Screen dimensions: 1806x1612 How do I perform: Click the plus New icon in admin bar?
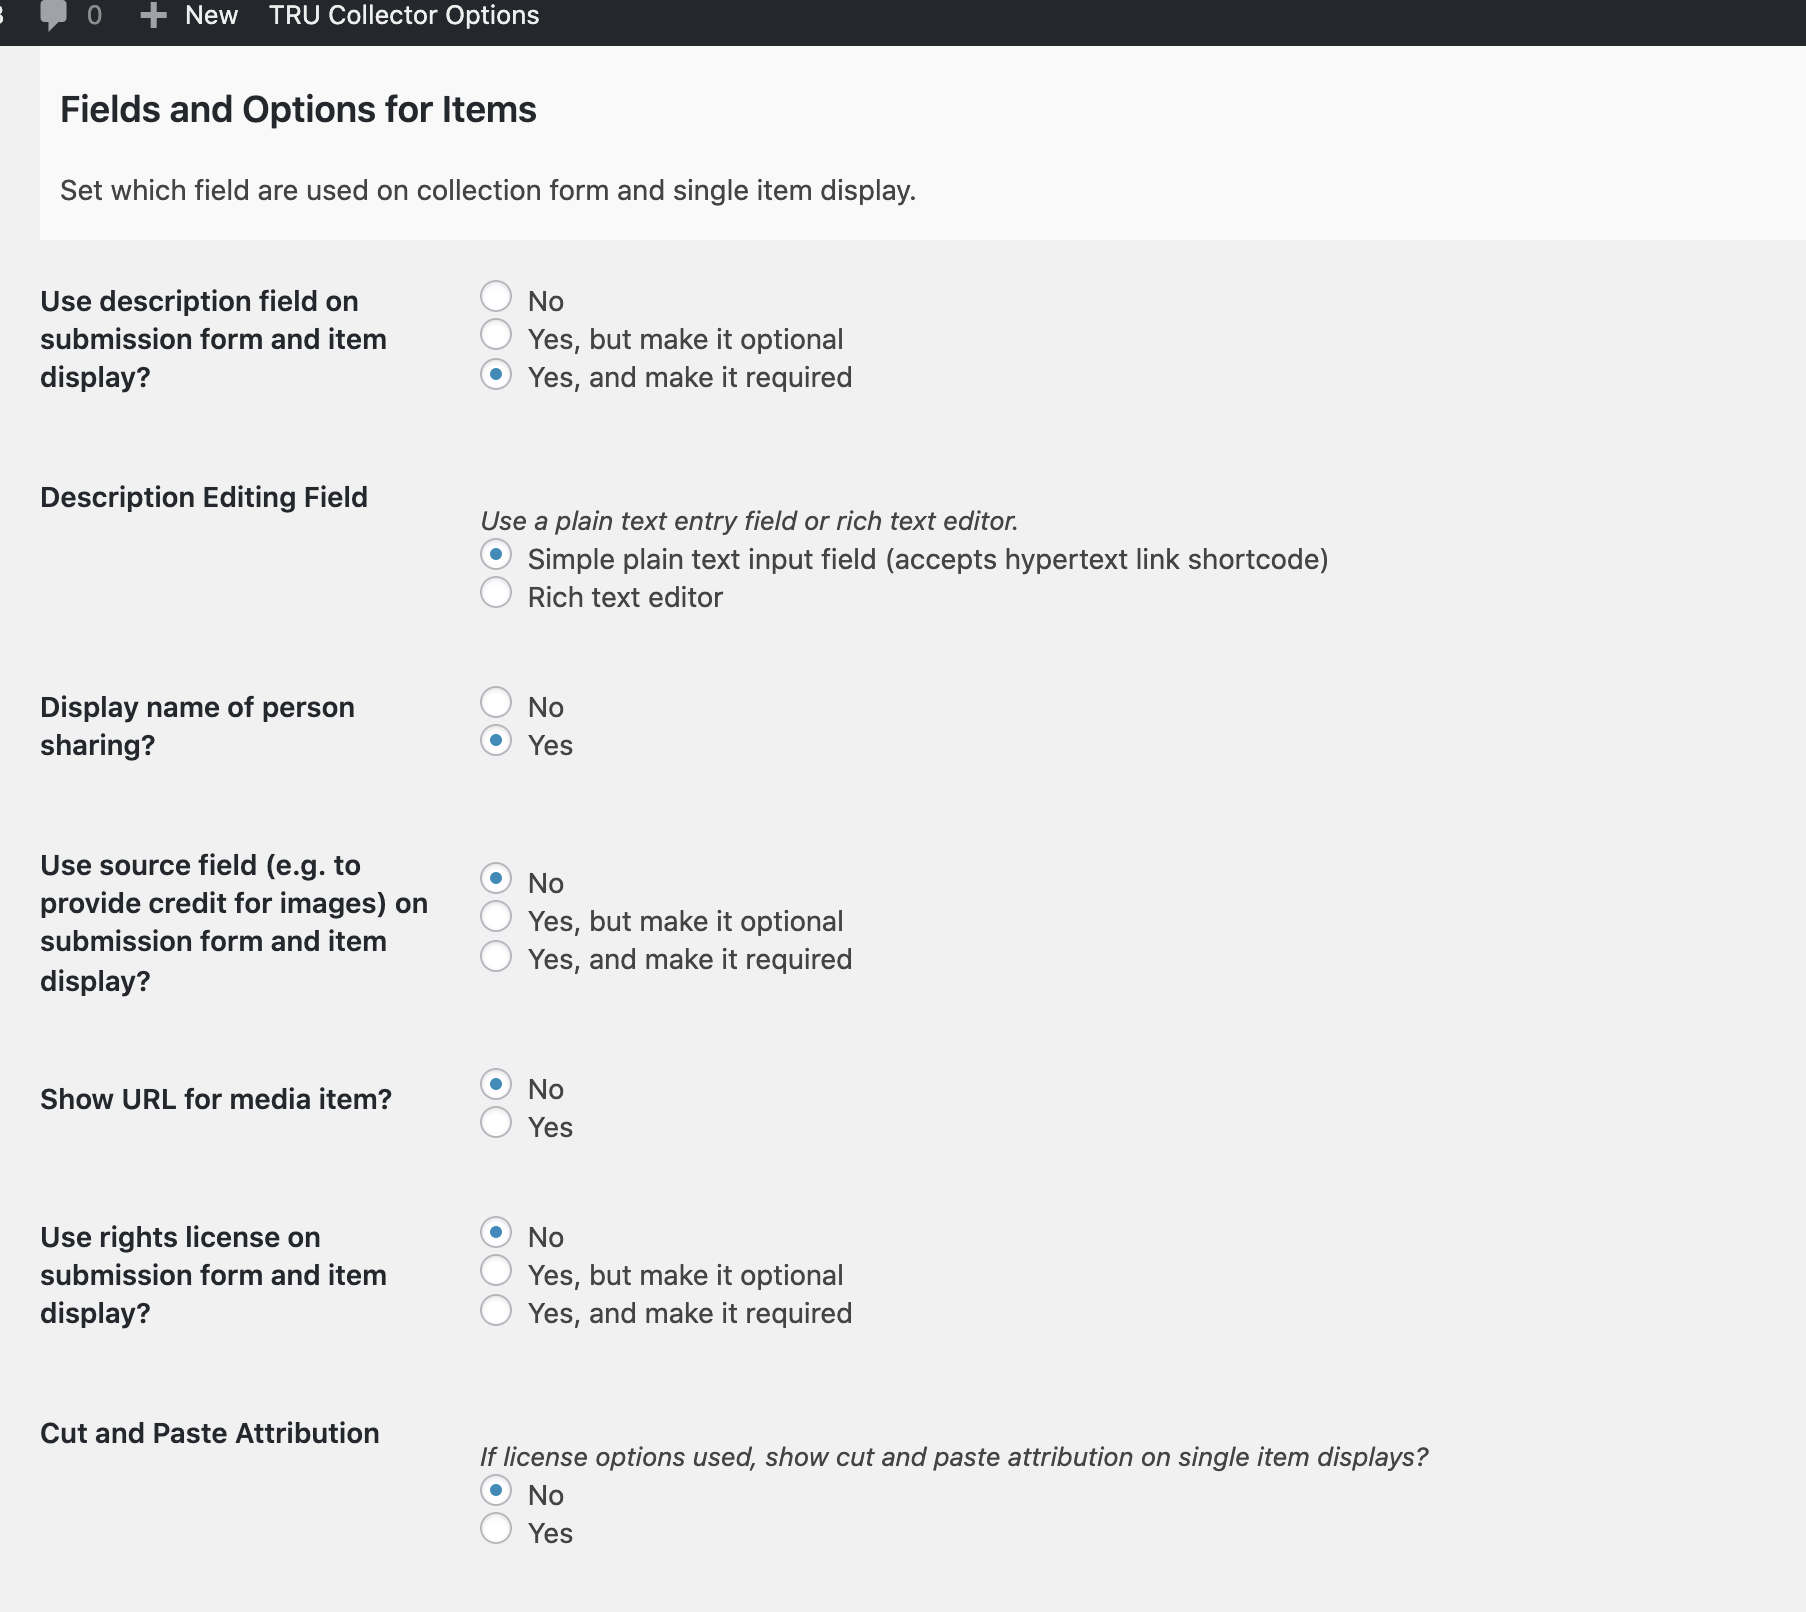tap(153, 16)
